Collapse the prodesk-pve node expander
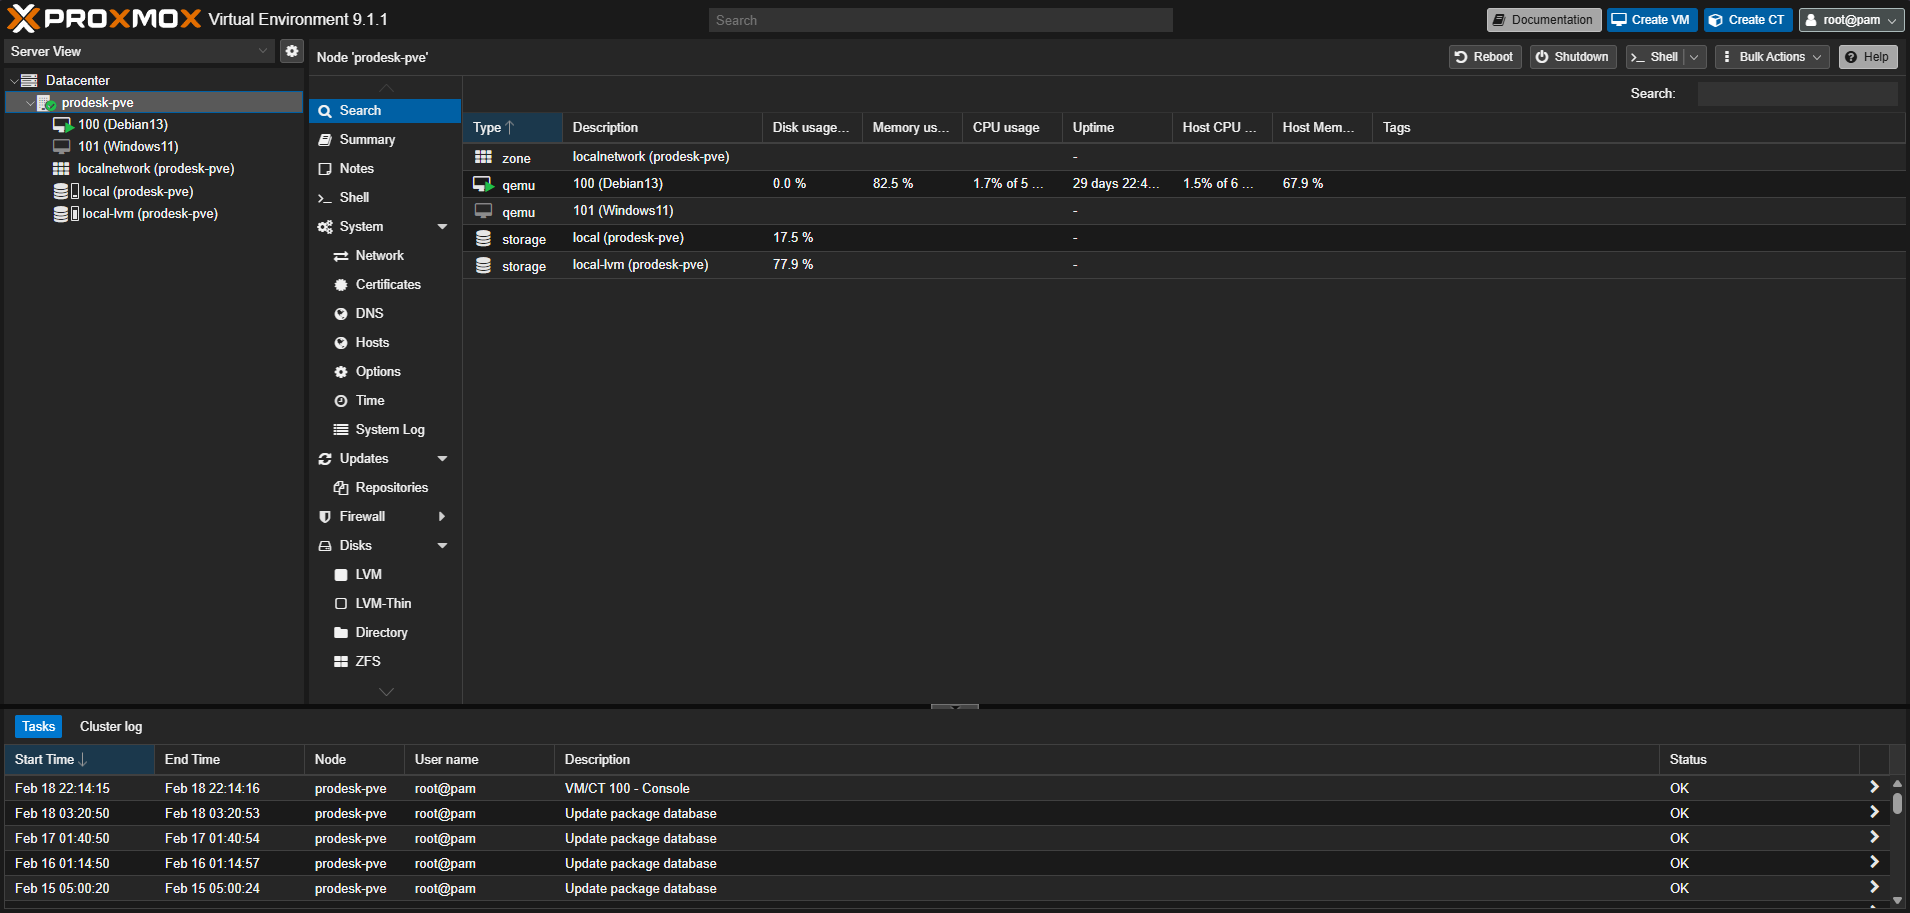The height and width of the screenshot is (913, 1910). (x=30, y=102)
